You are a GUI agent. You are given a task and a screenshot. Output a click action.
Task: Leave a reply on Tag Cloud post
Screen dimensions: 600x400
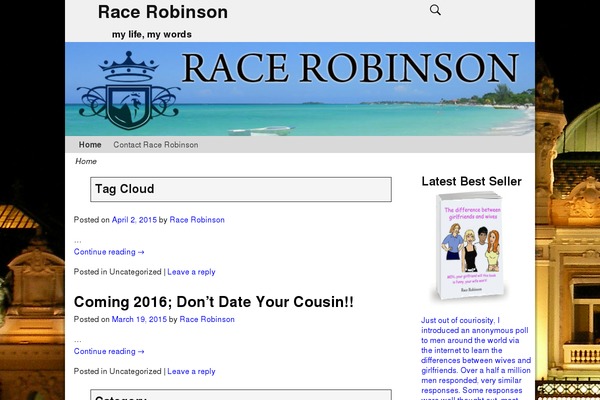click(191, 272)
